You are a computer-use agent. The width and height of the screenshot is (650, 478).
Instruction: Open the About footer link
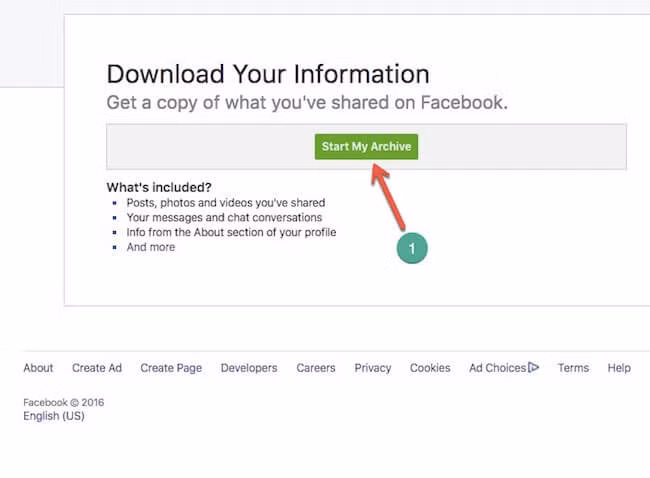(38, 368)
